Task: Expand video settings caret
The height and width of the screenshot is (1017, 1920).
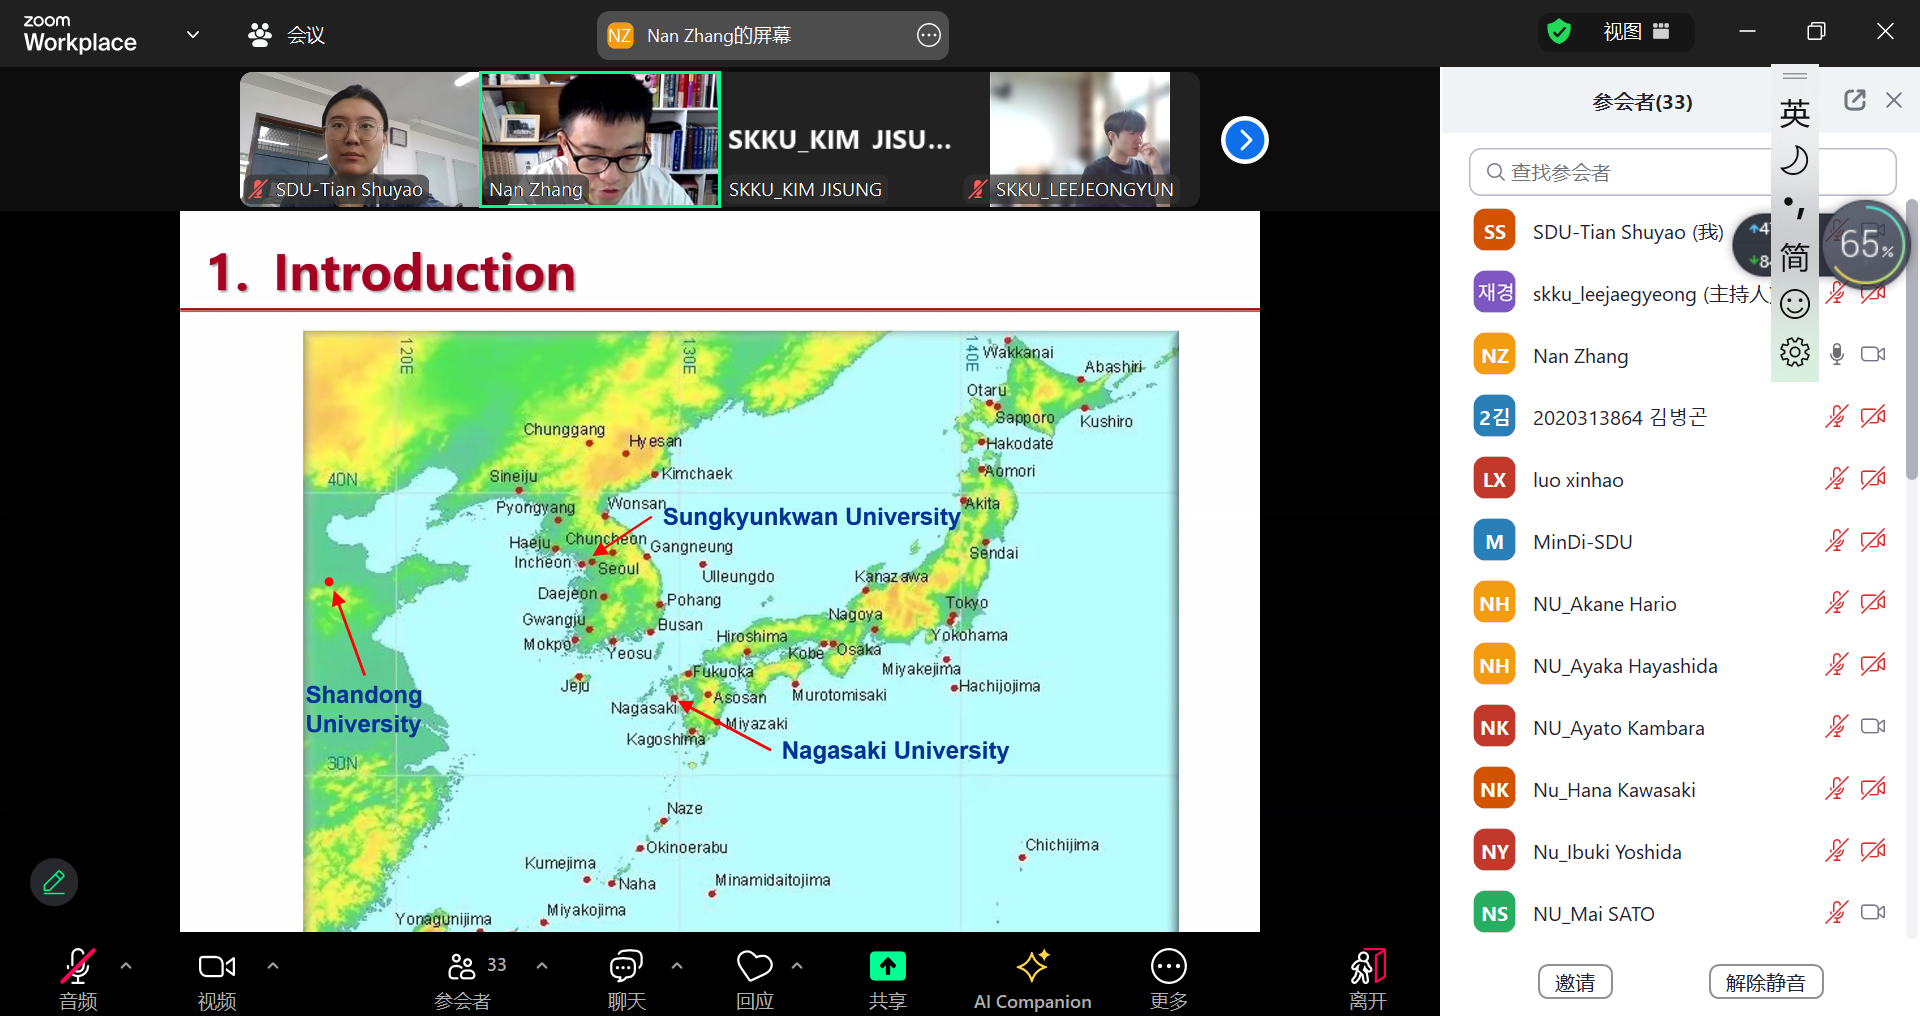Action: pyautogui.click(x=273, y=966)
